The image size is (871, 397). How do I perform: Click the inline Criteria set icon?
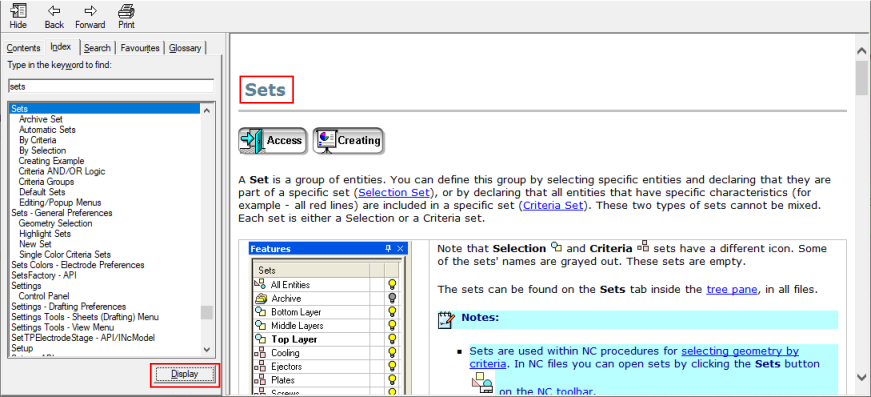(643, 247)
